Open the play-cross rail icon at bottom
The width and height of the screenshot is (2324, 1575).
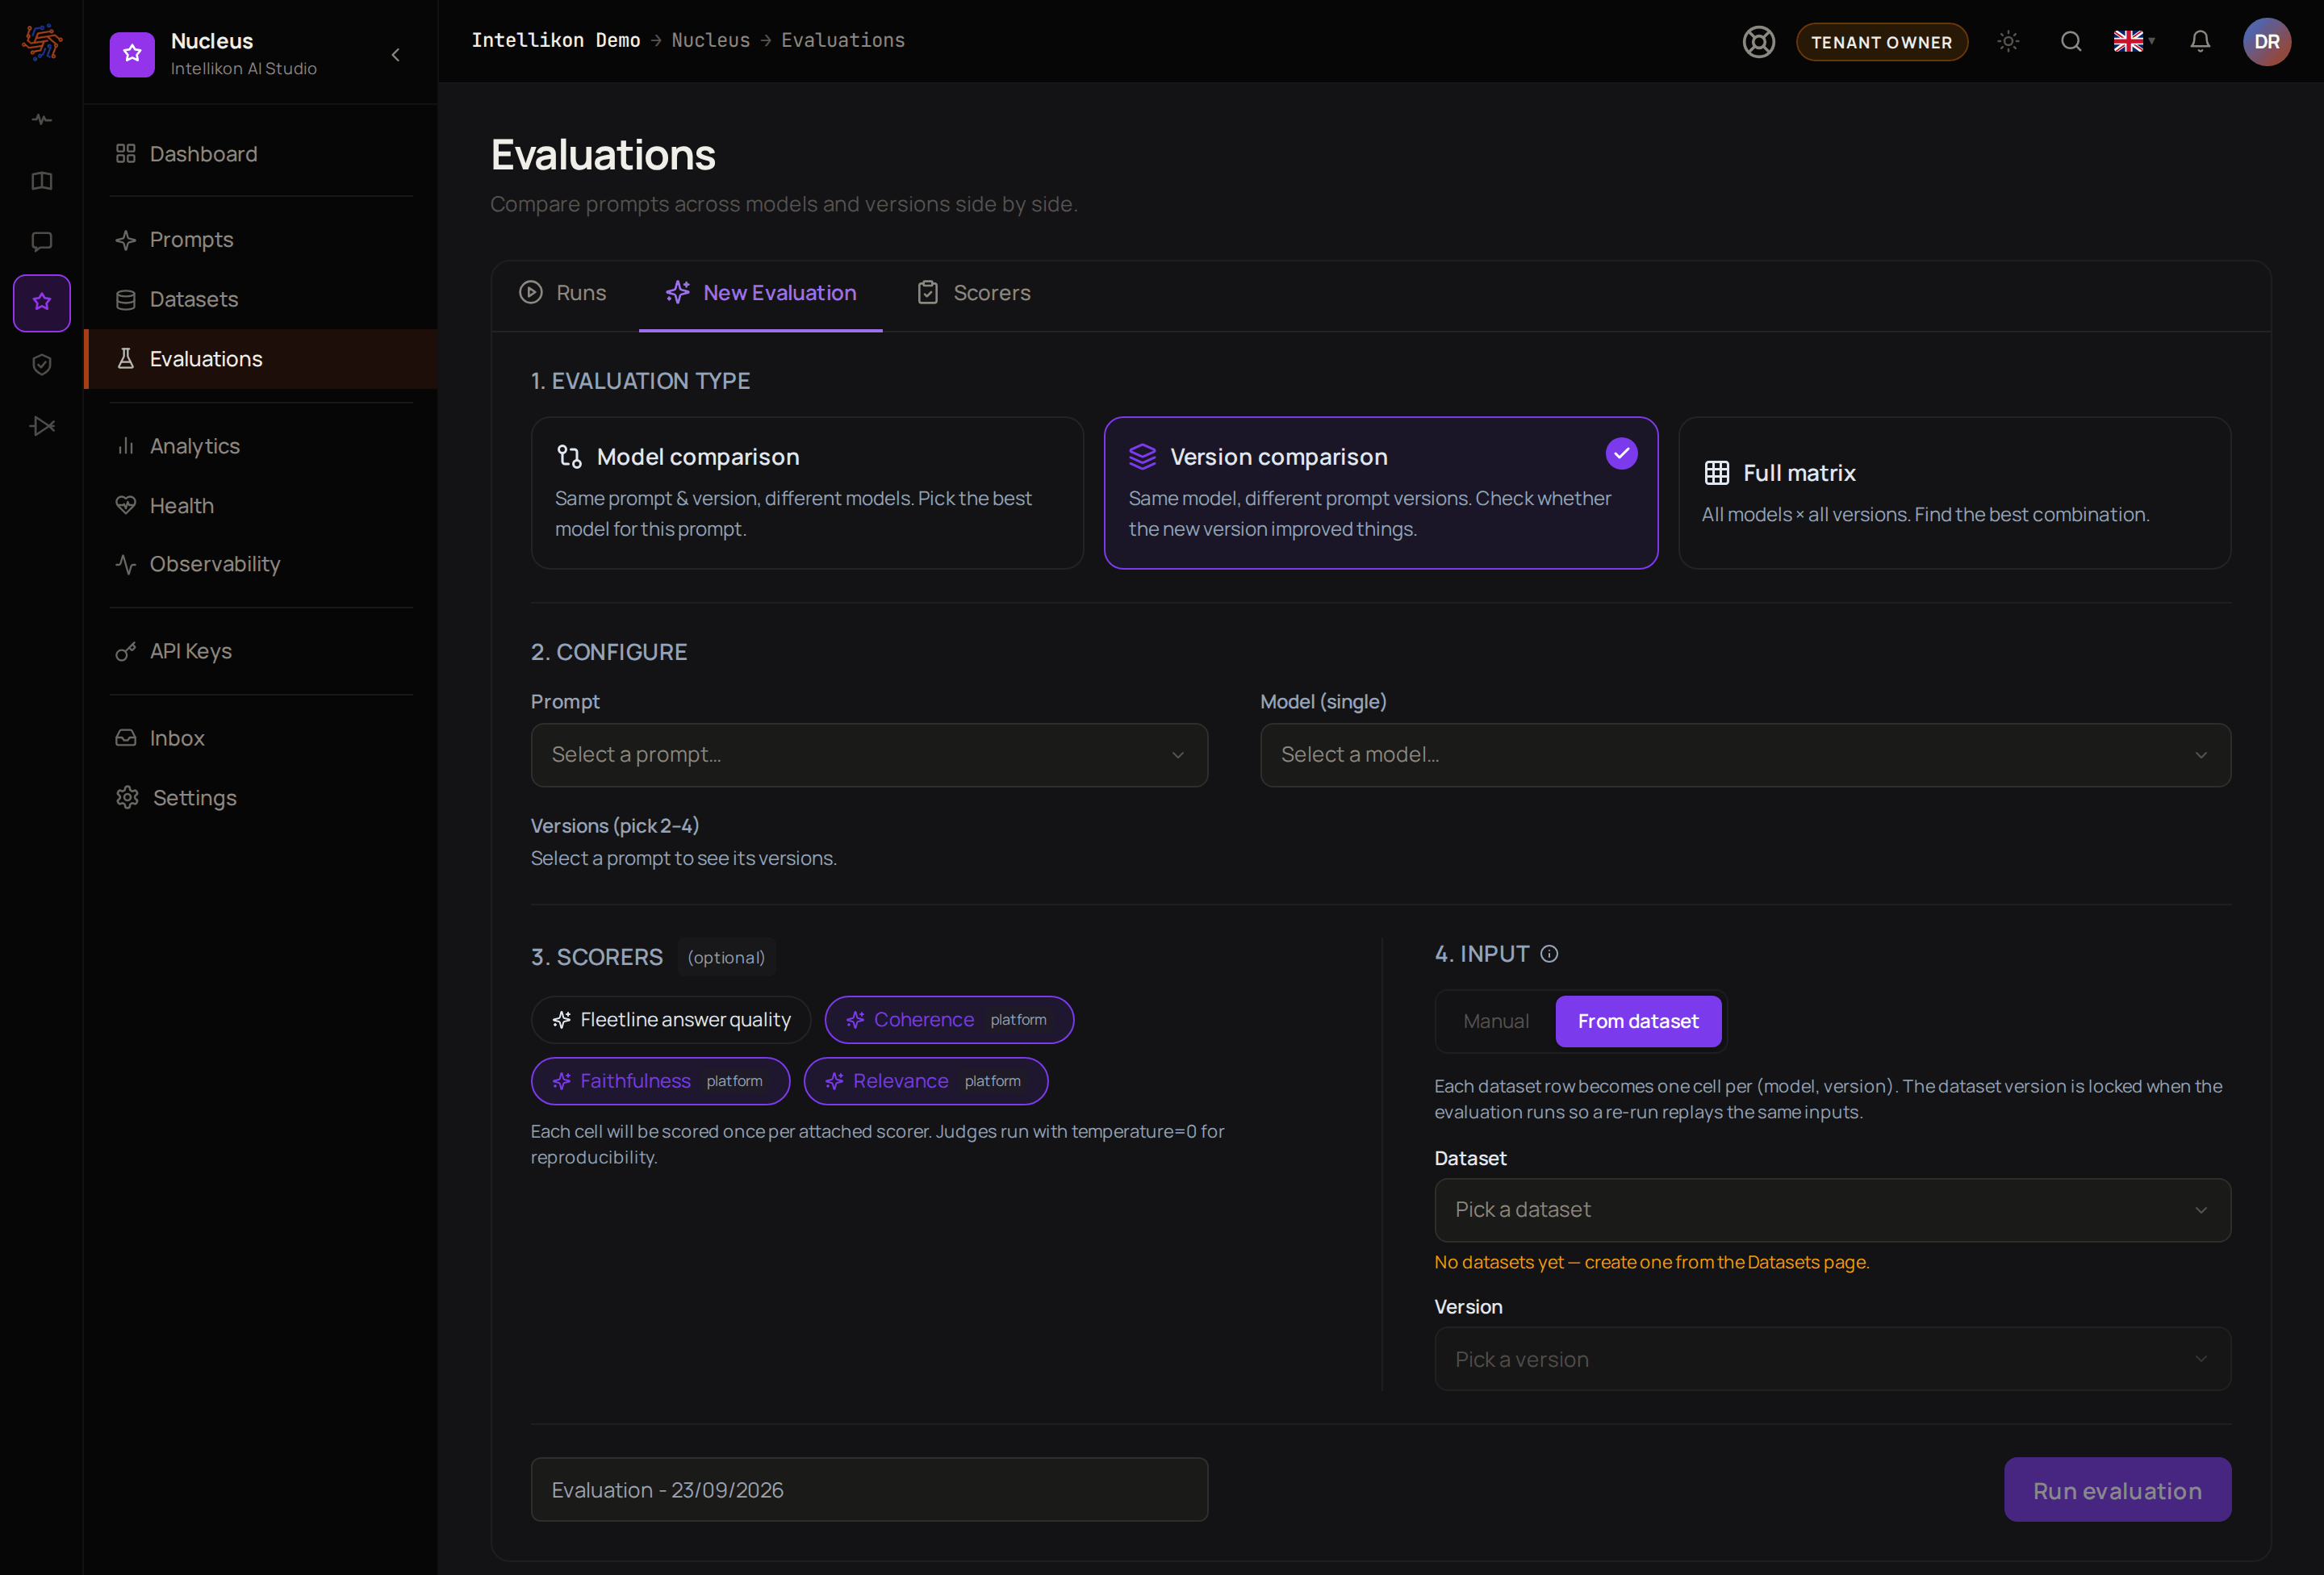[42, 426]
